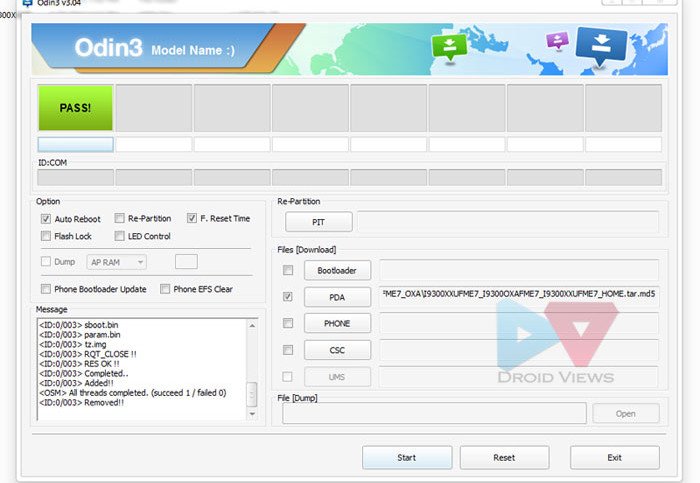Screen dimensions: 700x483
Task: Click the 'RES OK !!' log line
Action: [79, 364]
